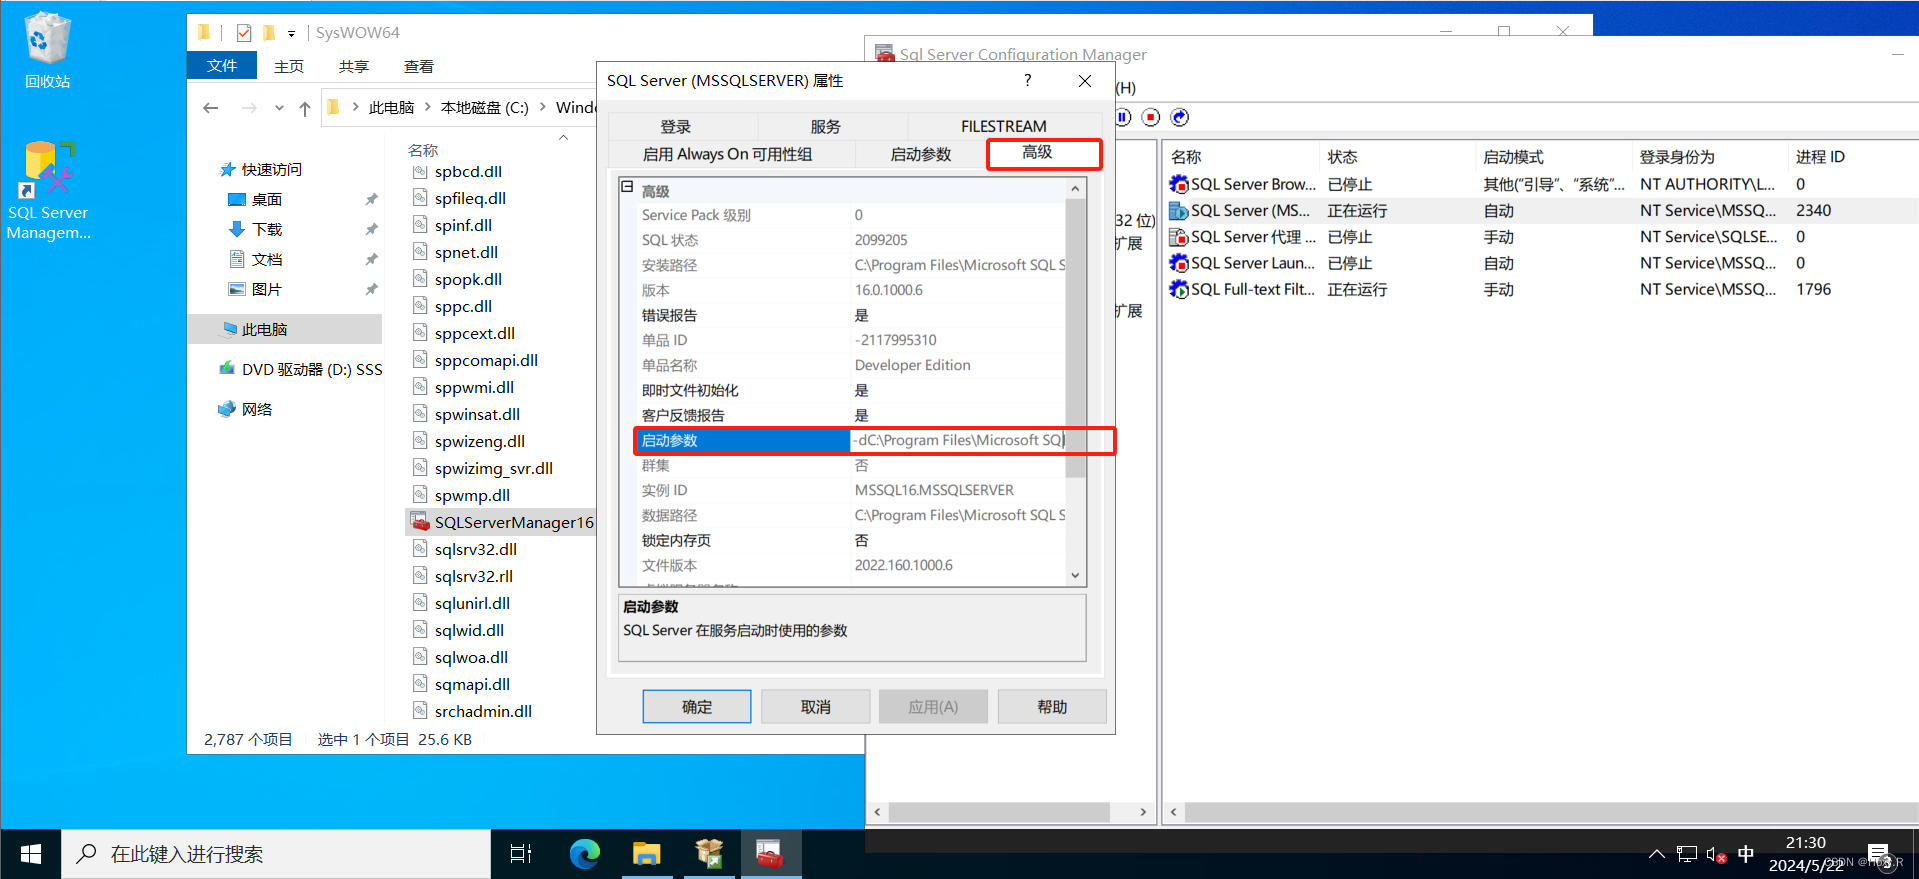Select SQL Server Agent service icon
1919x879 pixels.
pyautogui.click(x=1178, y=237)
